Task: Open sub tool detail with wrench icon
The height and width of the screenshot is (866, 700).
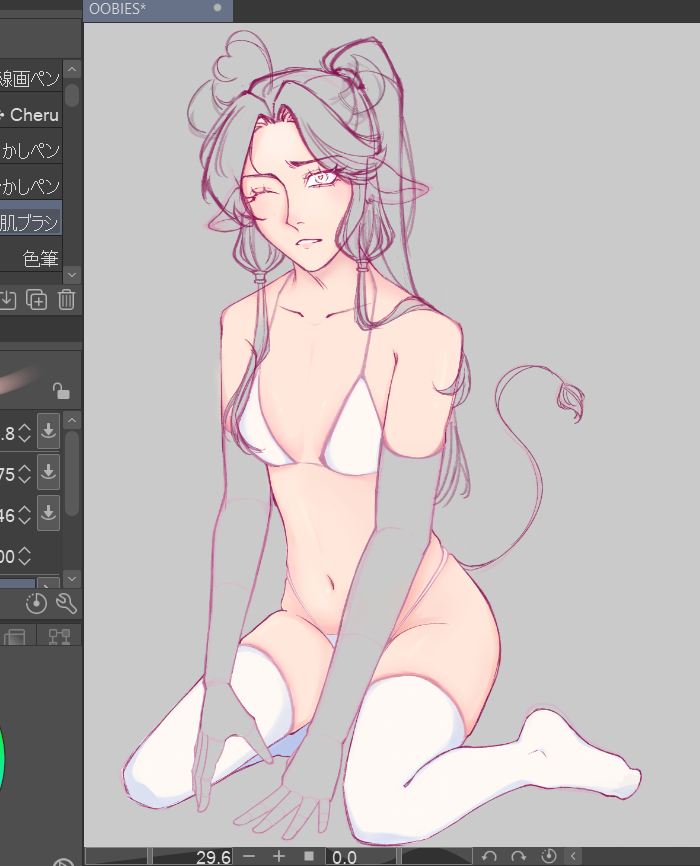Action: point(66,603)
